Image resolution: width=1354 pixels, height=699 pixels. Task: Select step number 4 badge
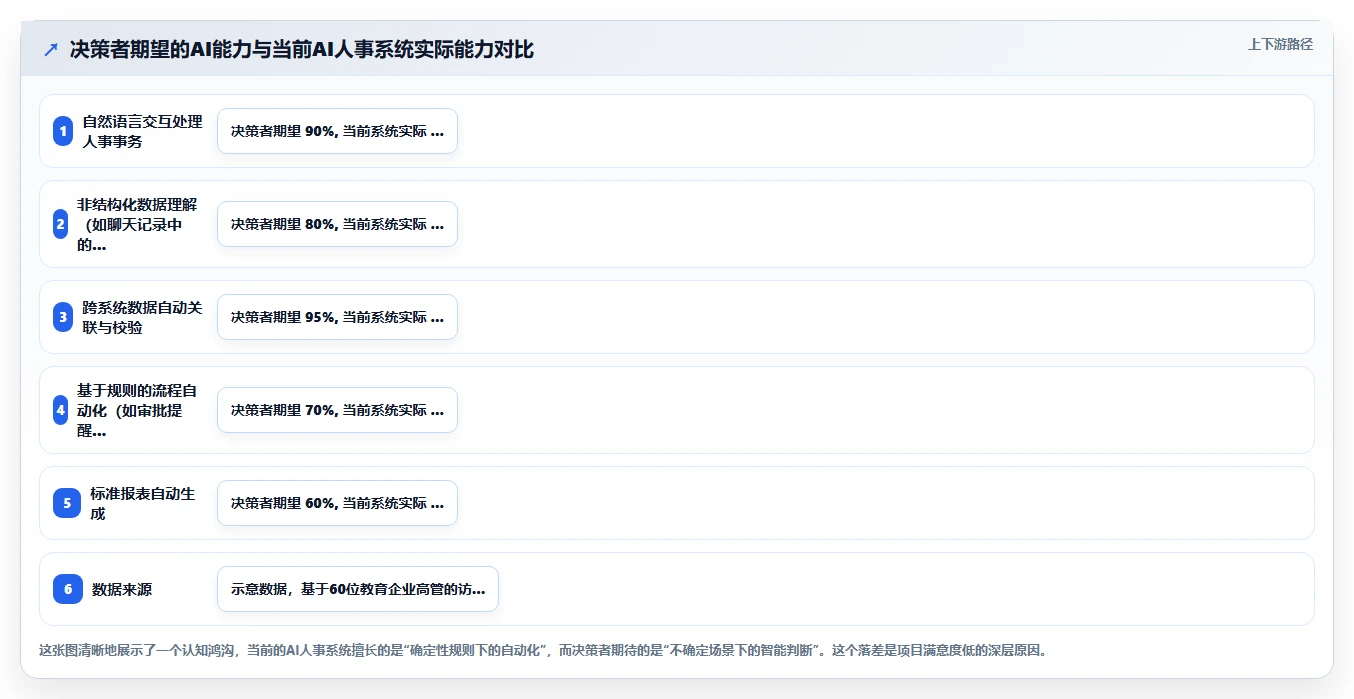[x=60, y=410]
